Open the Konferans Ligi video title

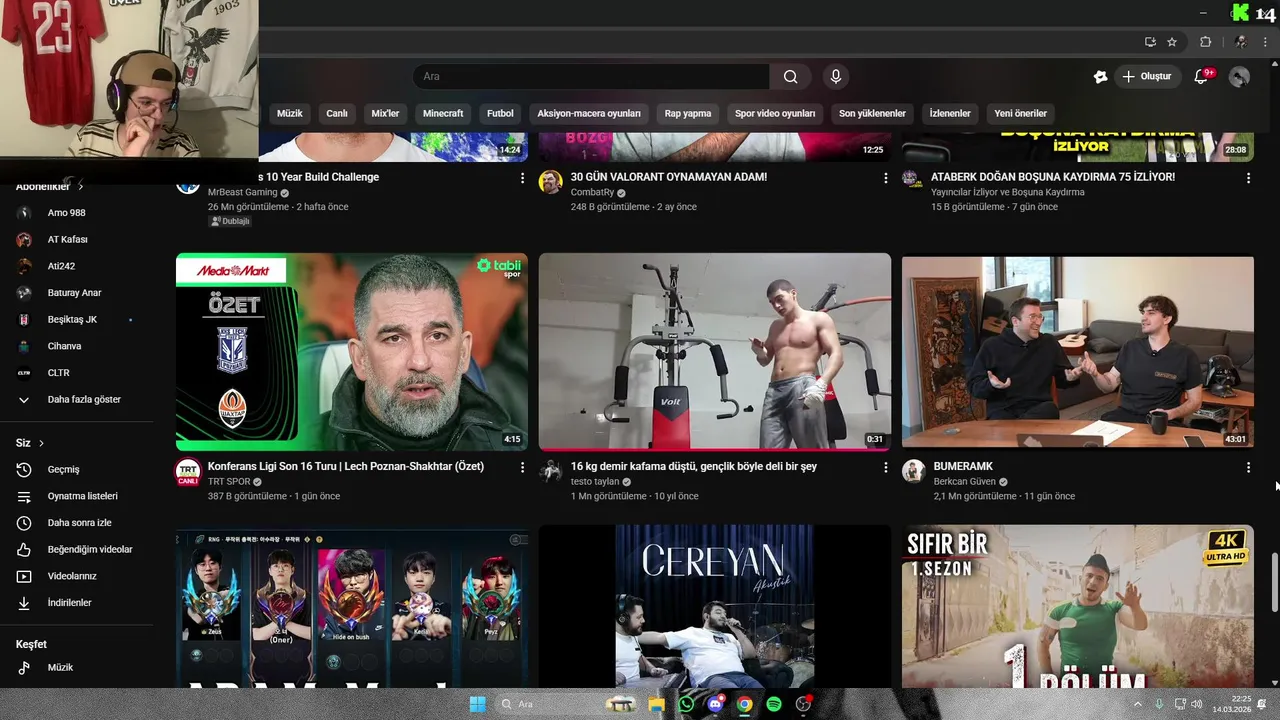(x=346, y=466)
